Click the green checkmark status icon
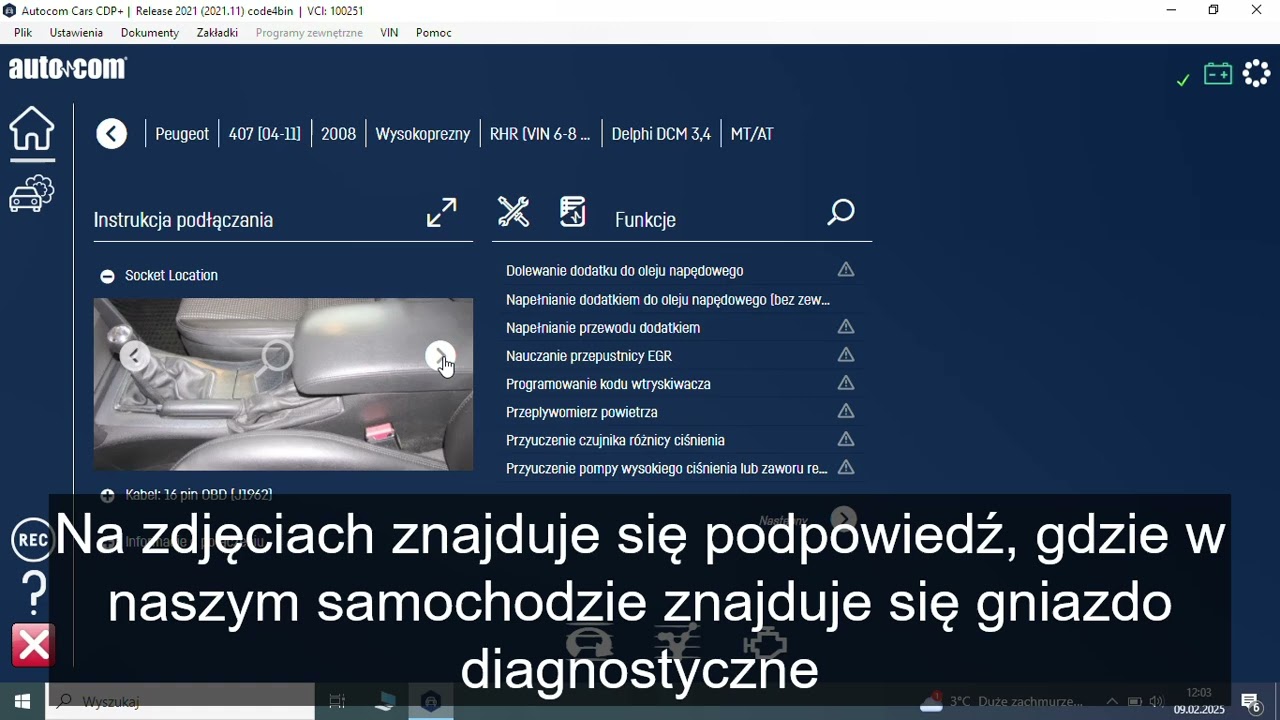Screen dimensions: 1280x720 click(1183, 80)
